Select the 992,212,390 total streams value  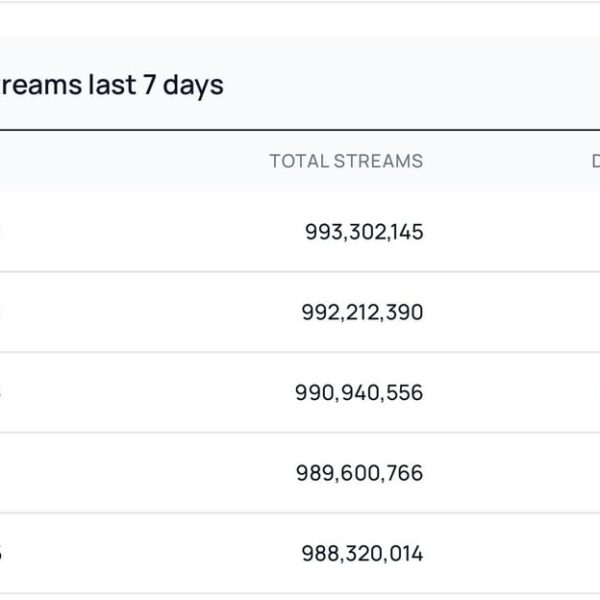(x=362, y=312)
